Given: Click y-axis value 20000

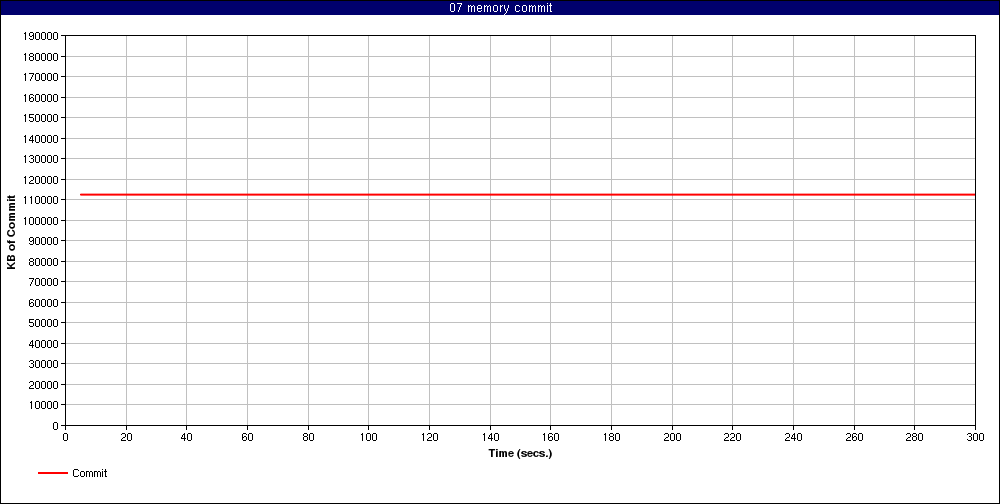Looking at the screenshot, I should click(43, 385).
